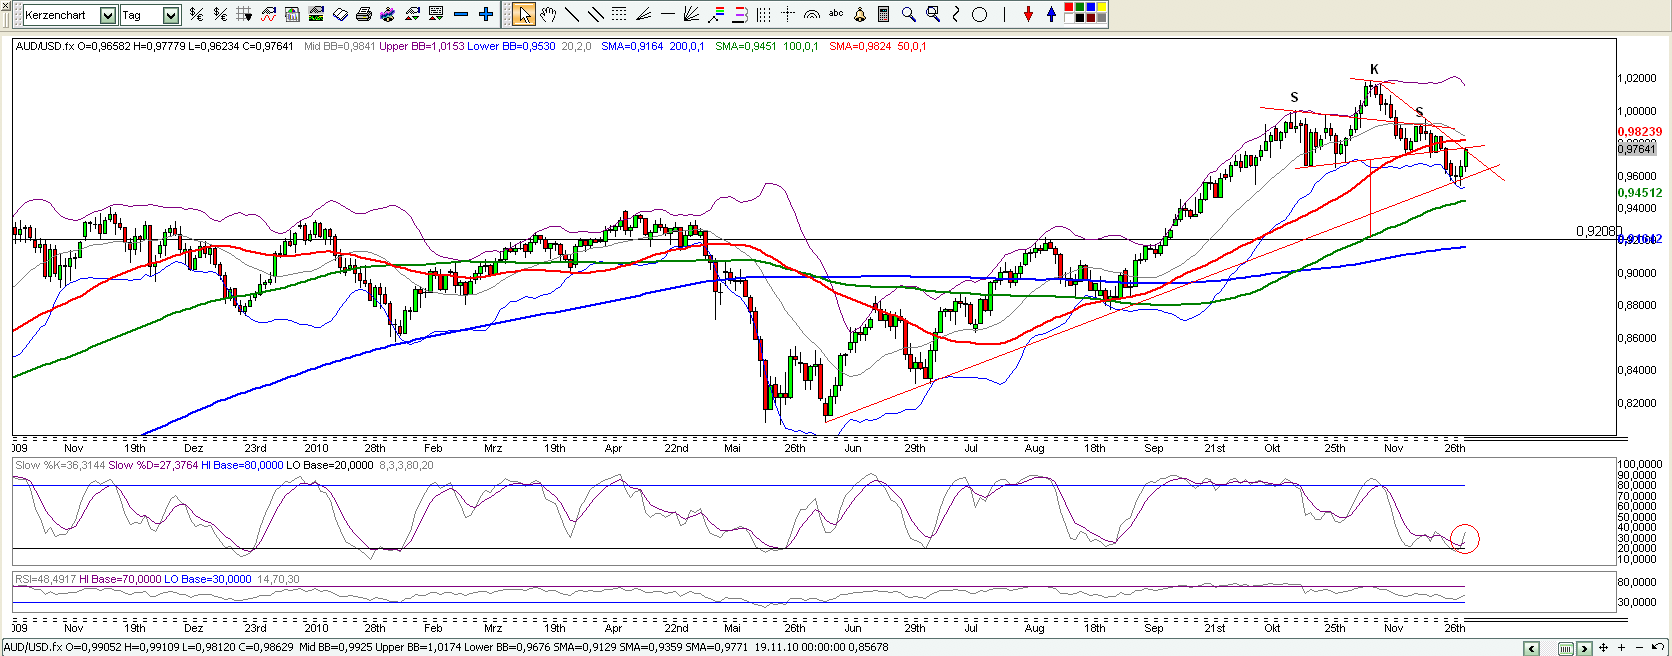Click the green panel chart settings icon
Screen dimensions: 1672x656
316,14
